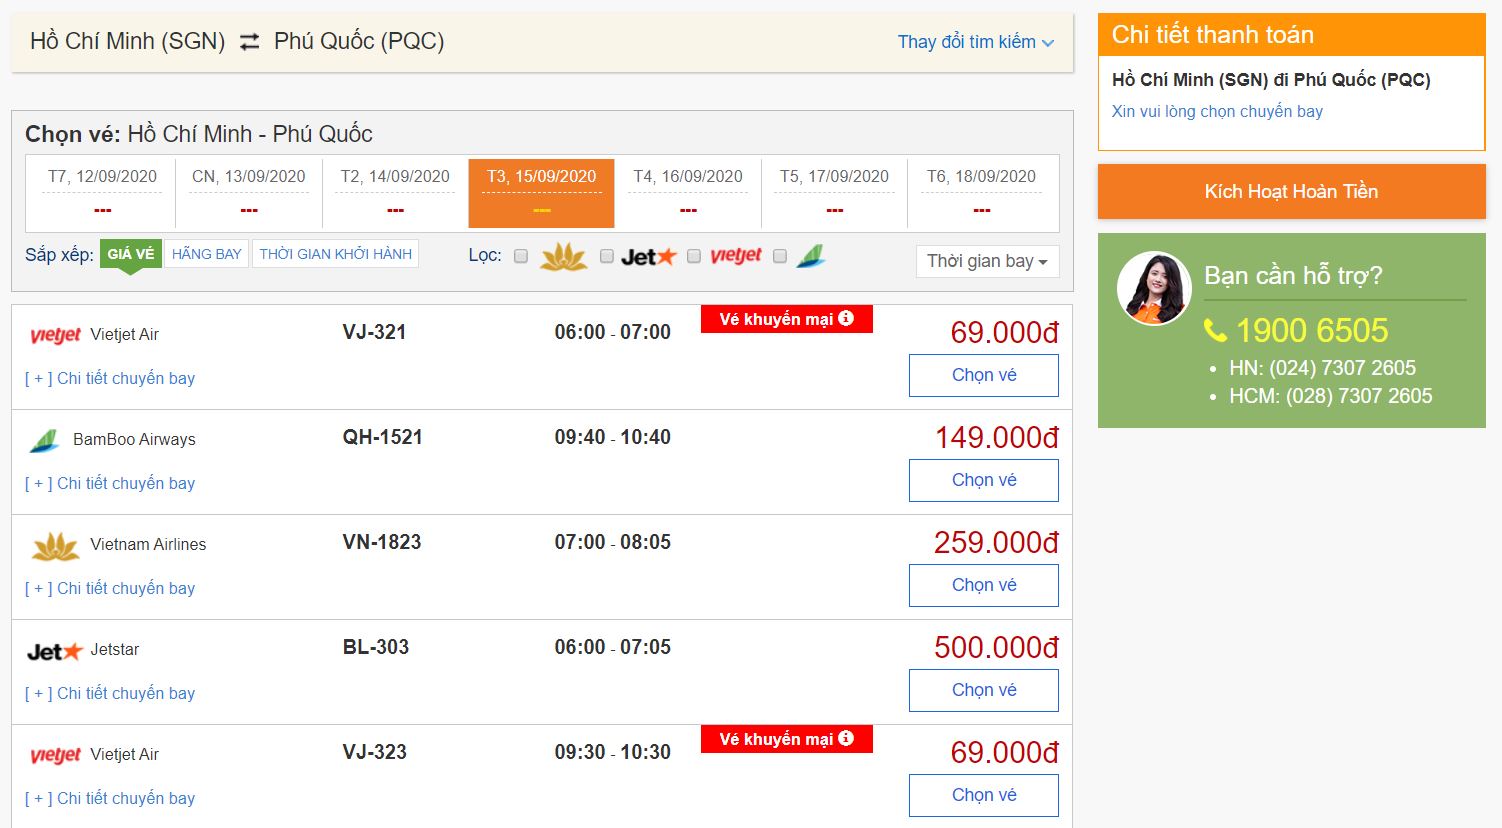Click Phú Quốc (PQC) destination text
Screen dimensions: 1502x828
point(359,41)
